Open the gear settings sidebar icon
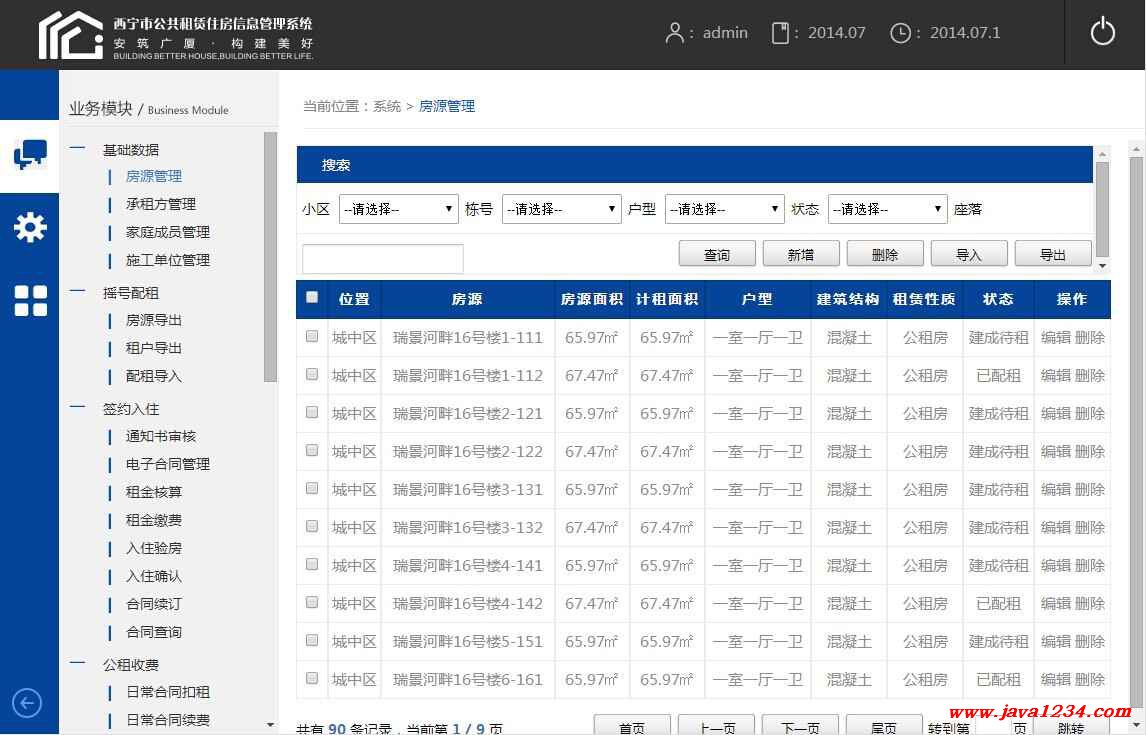Image resolution: width=1146 pixels, height=735 pixels. tap(30, 227)
